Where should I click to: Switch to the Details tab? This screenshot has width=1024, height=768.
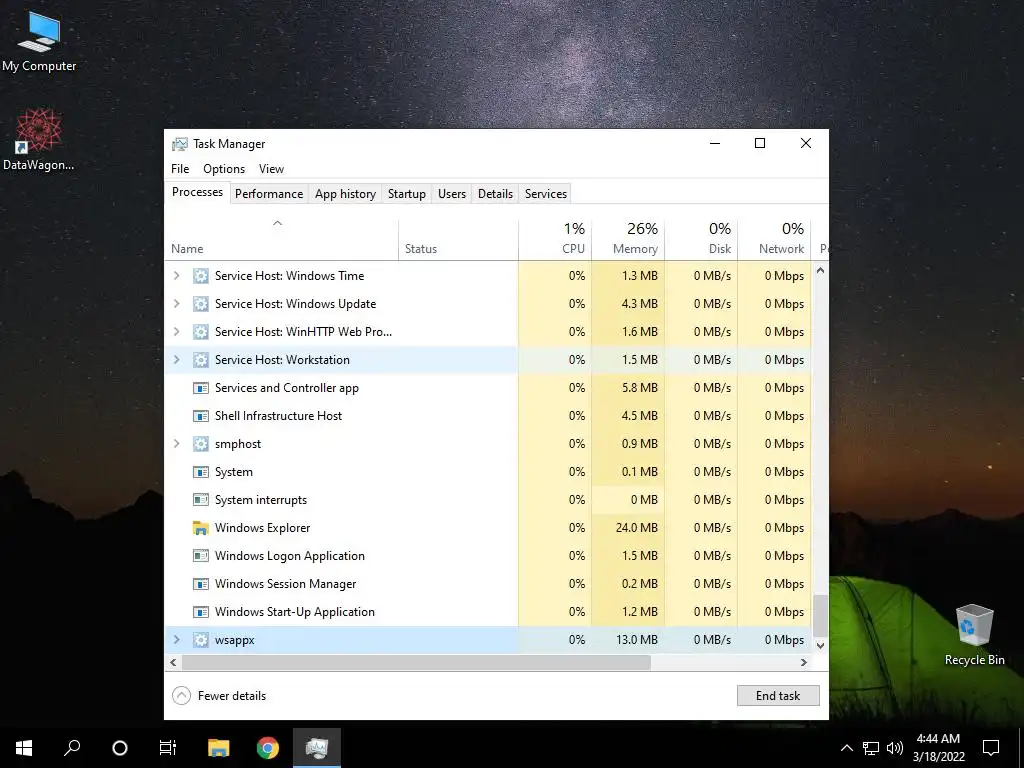[495, 194]
